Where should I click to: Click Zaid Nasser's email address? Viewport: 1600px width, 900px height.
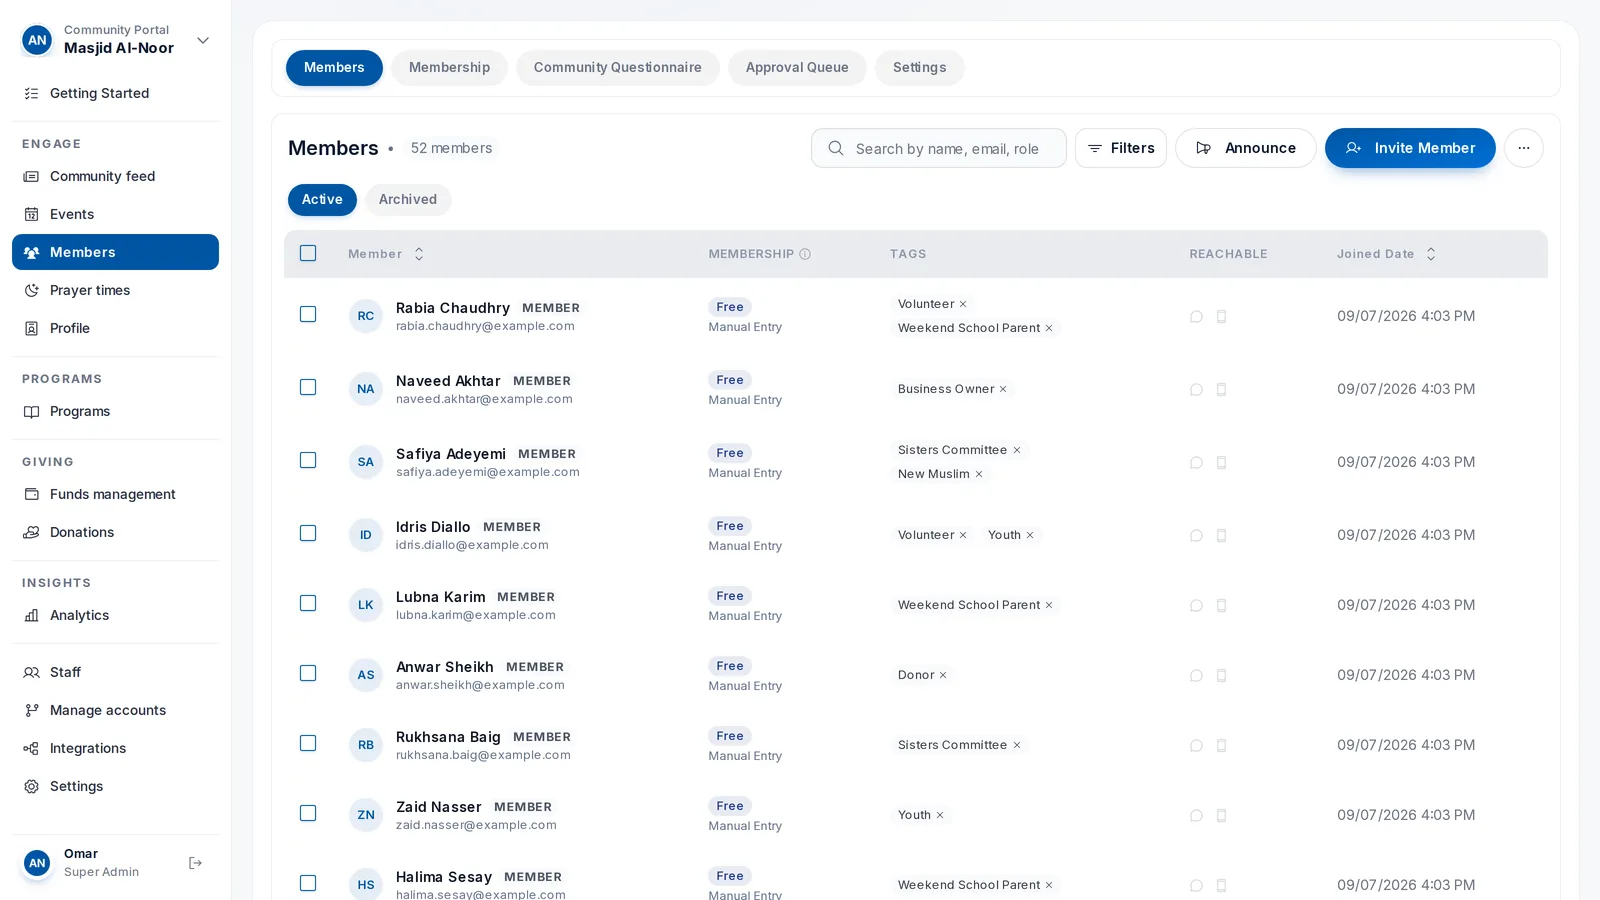tap(476, 825)
